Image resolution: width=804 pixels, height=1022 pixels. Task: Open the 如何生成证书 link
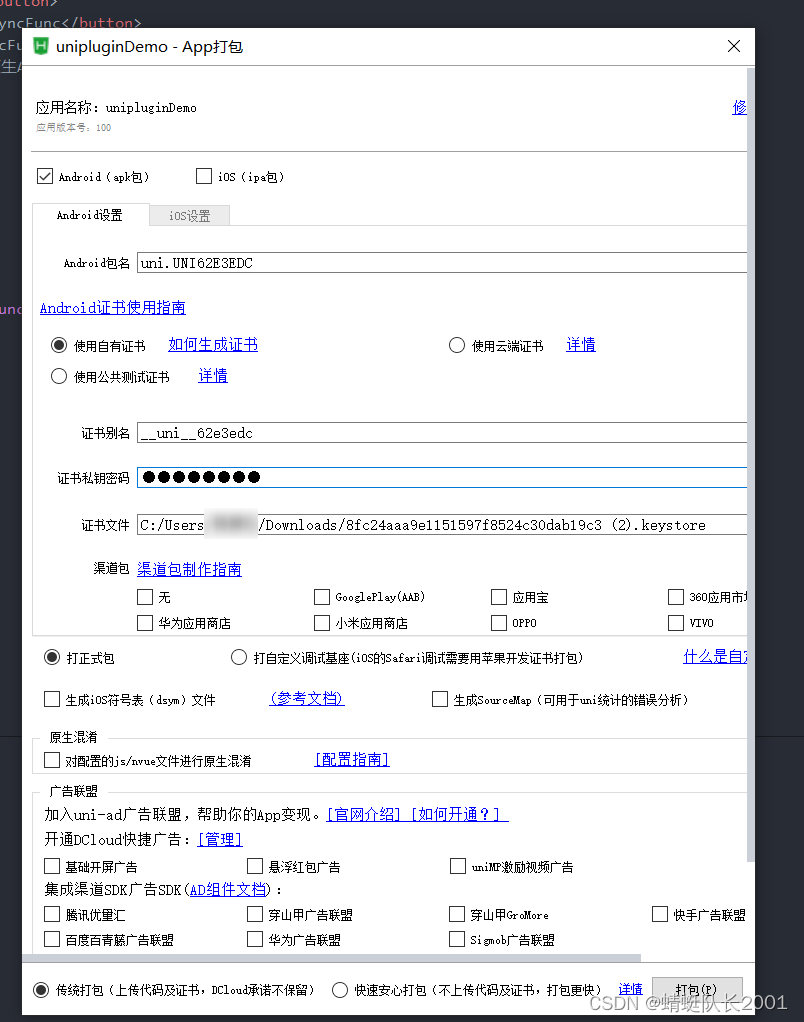[x=213, y=345]
